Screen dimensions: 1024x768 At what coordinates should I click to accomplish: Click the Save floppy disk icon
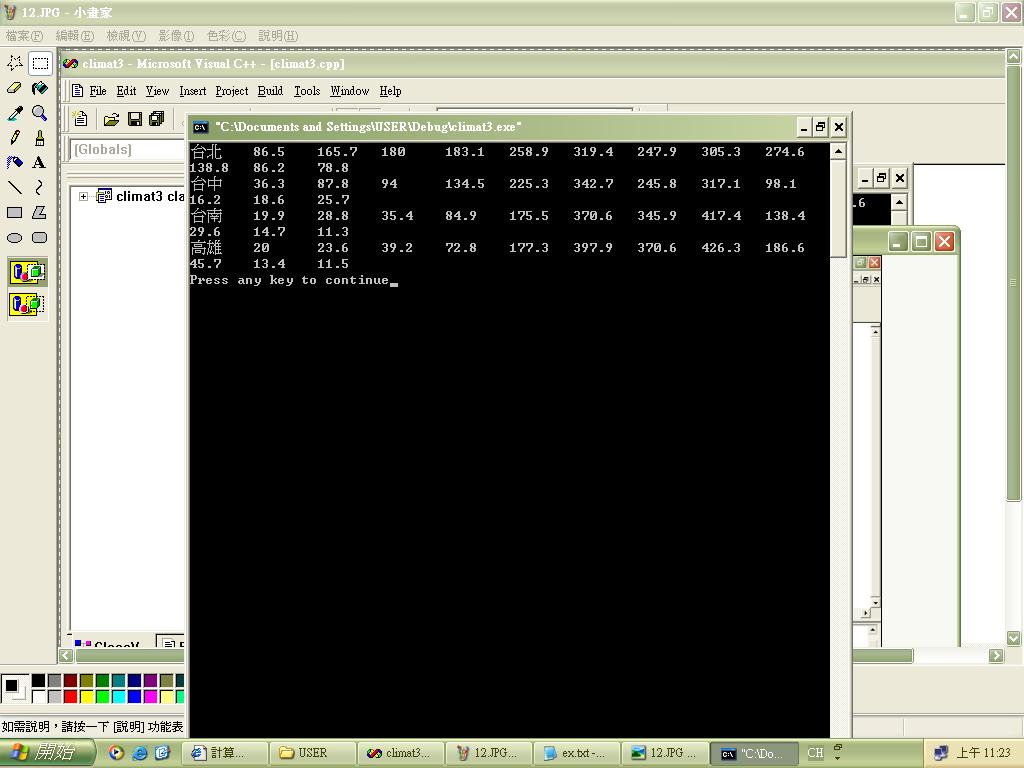coord(134,119)
